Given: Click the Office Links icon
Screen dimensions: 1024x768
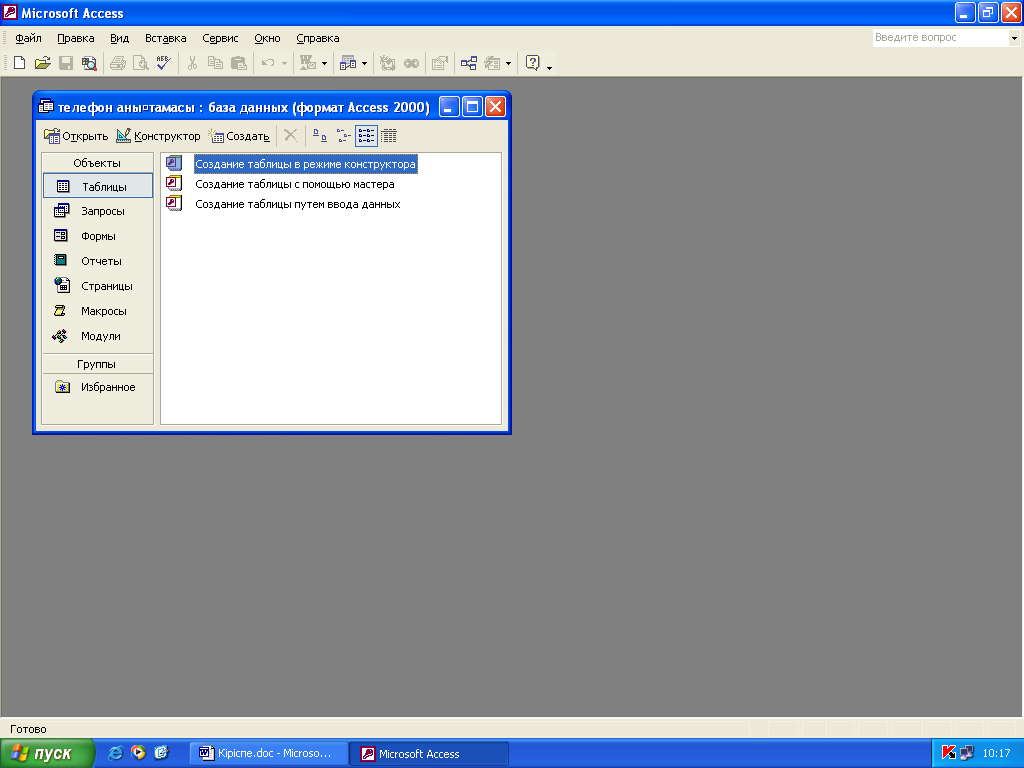Looking at the screenshot, I should click(308, 63).
